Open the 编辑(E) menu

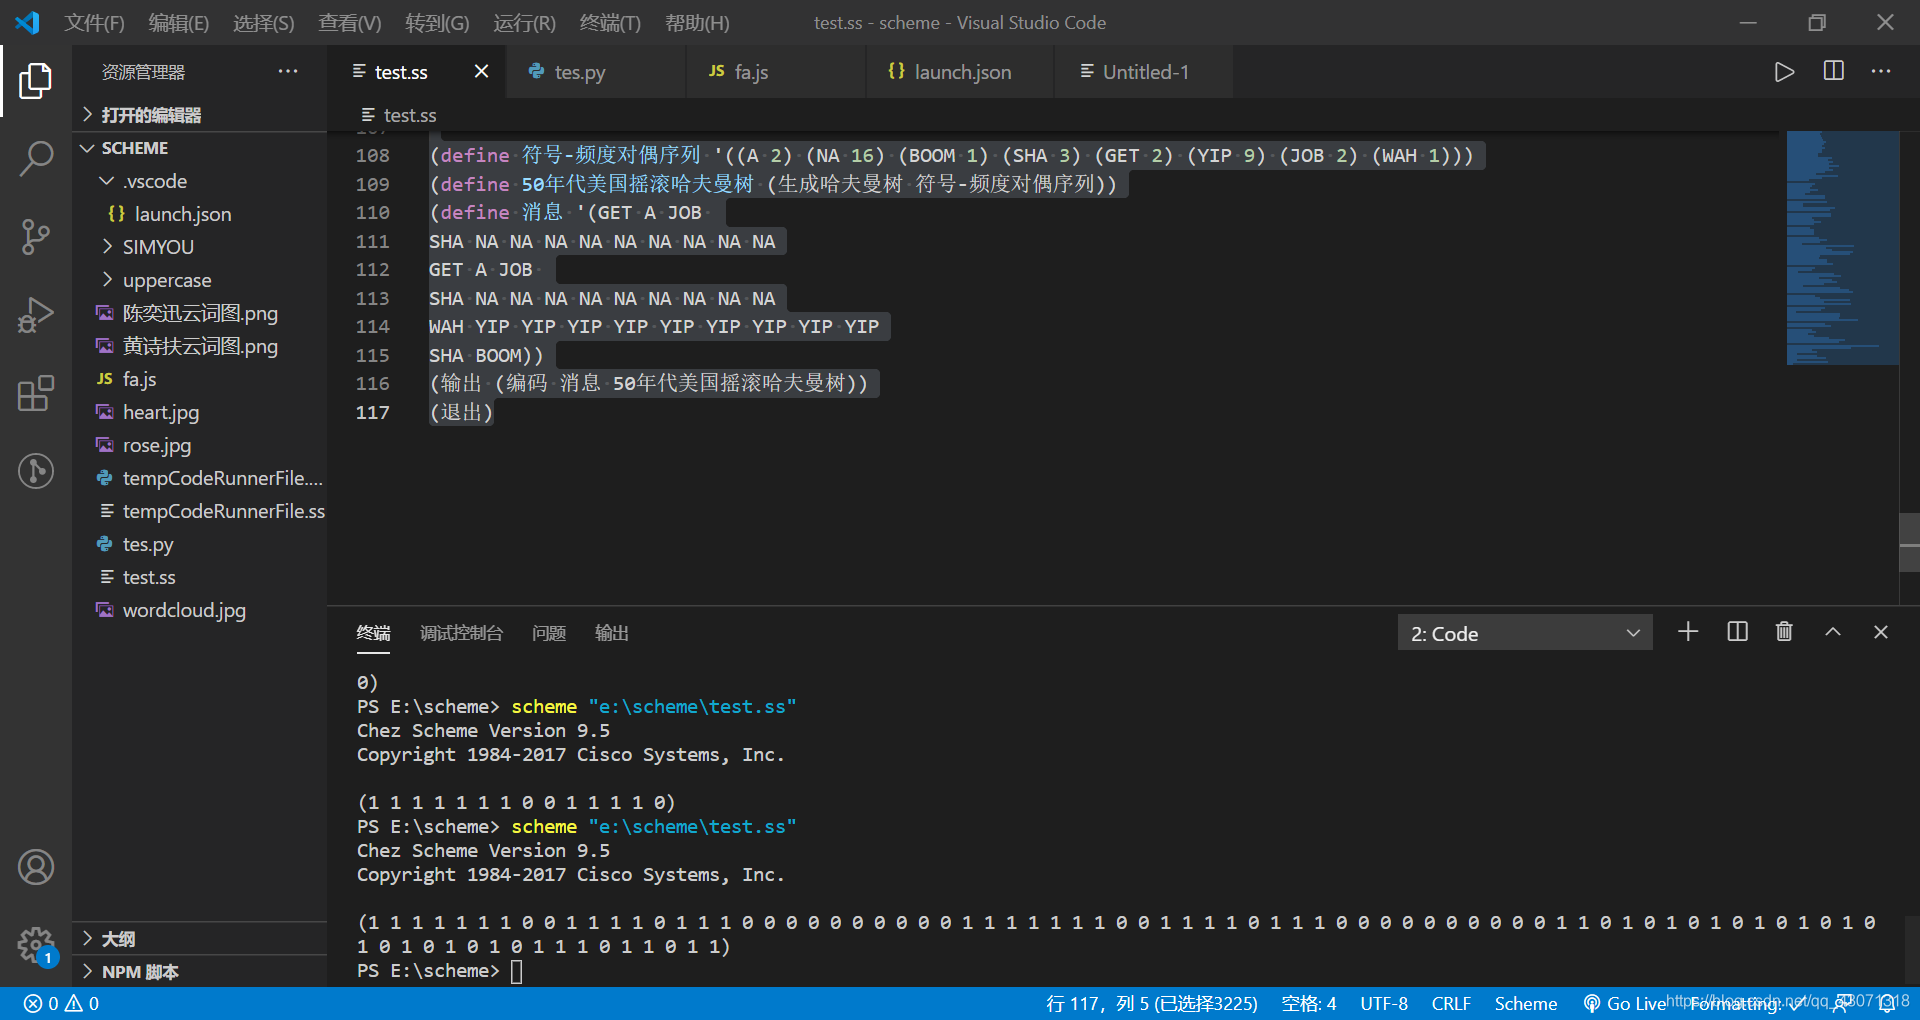point(179,22)
